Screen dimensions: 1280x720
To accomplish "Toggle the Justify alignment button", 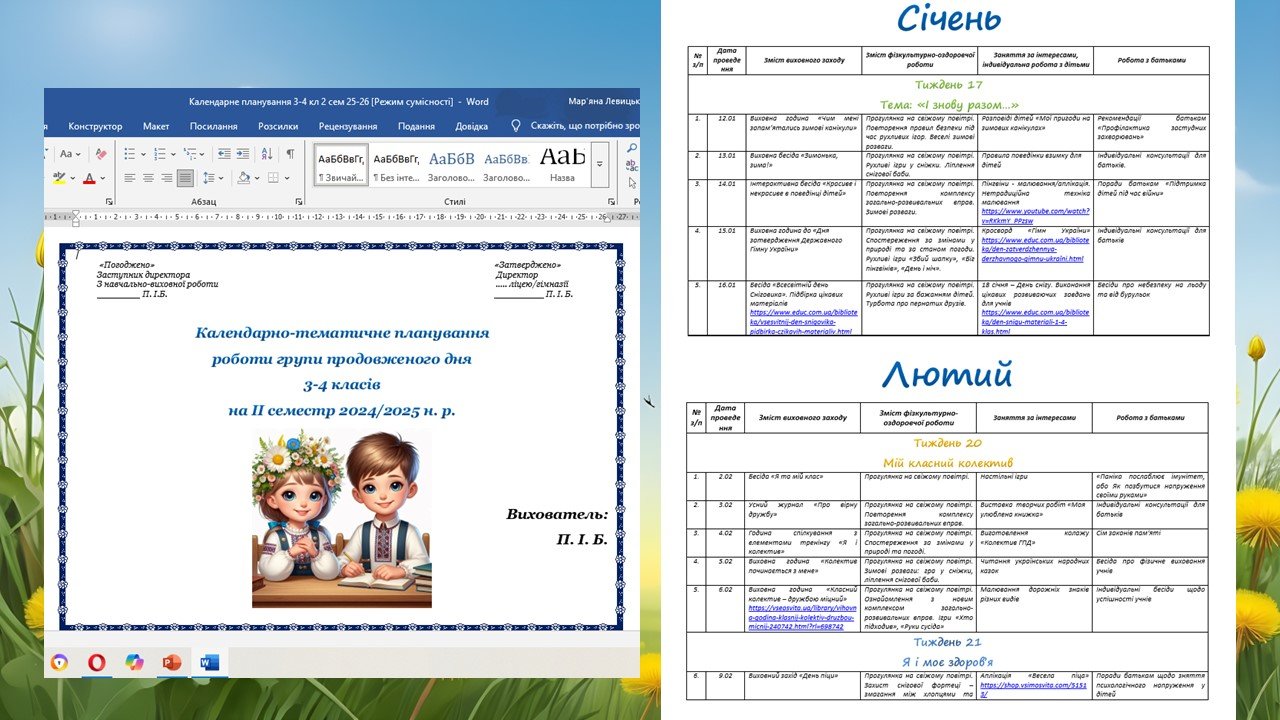I will point(185,178).
